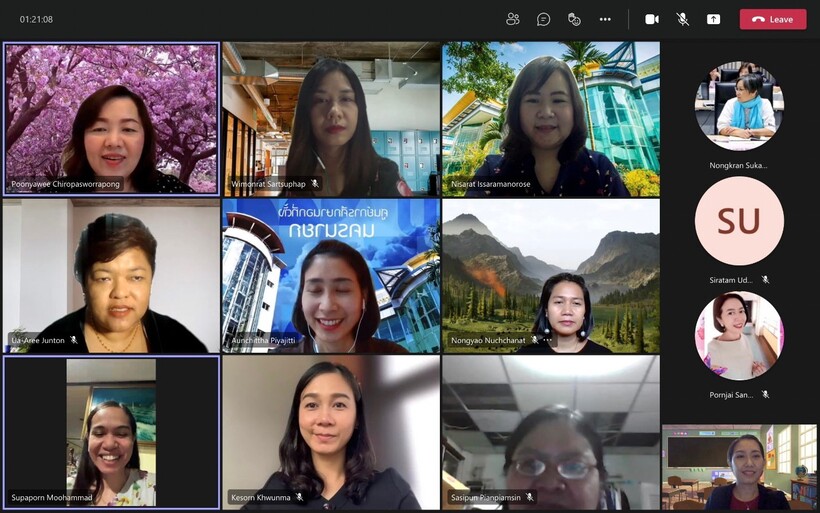
Task: Click mute icon on Kesorn Khwunma's tile
Action: coord(299,497)
